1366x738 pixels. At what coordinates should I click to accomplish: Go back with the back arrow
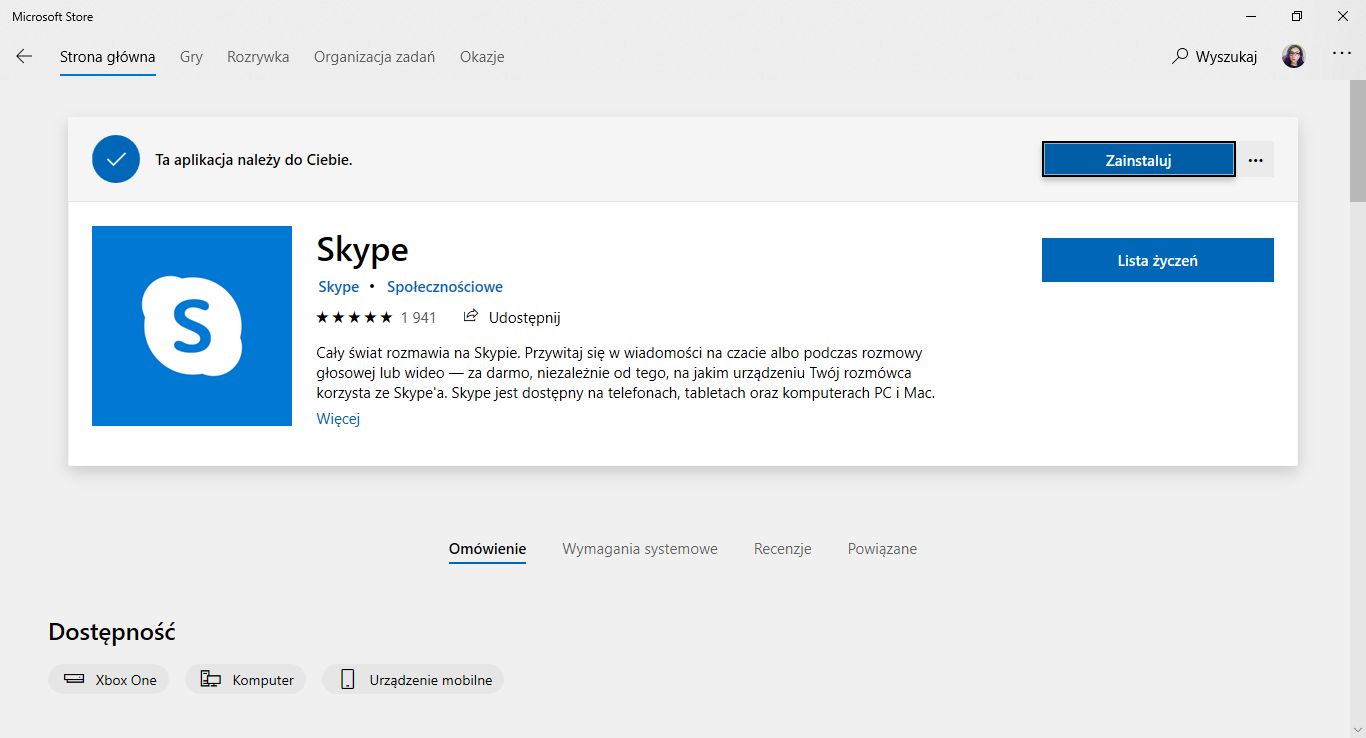(24, 57)
